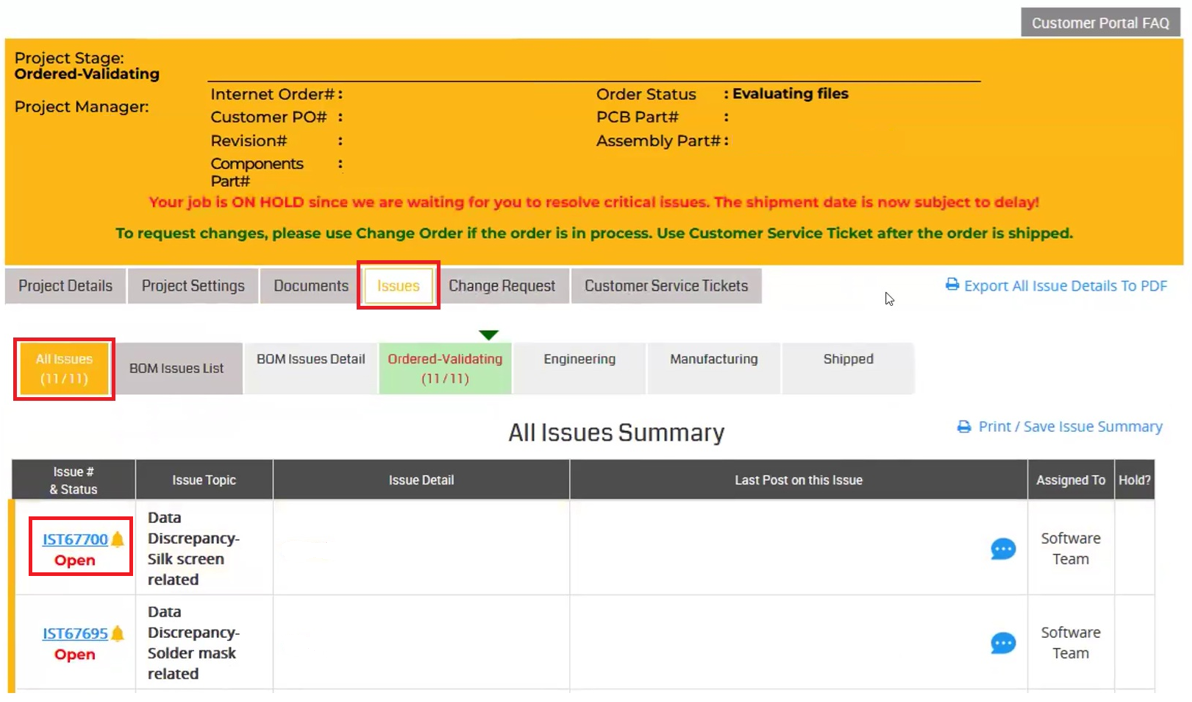Select the Customer Service Tickets tab
Image resolution: width=1192 pixels, height=702 pixels.
[666, 285]
